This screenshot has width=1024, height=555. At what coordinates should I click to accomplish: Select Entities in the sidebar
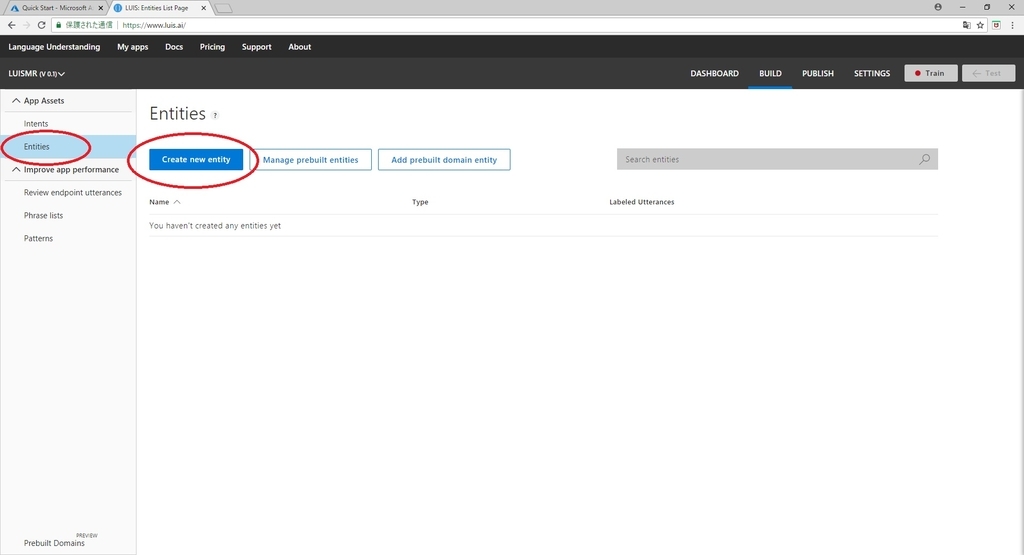[x=37, y=147]
